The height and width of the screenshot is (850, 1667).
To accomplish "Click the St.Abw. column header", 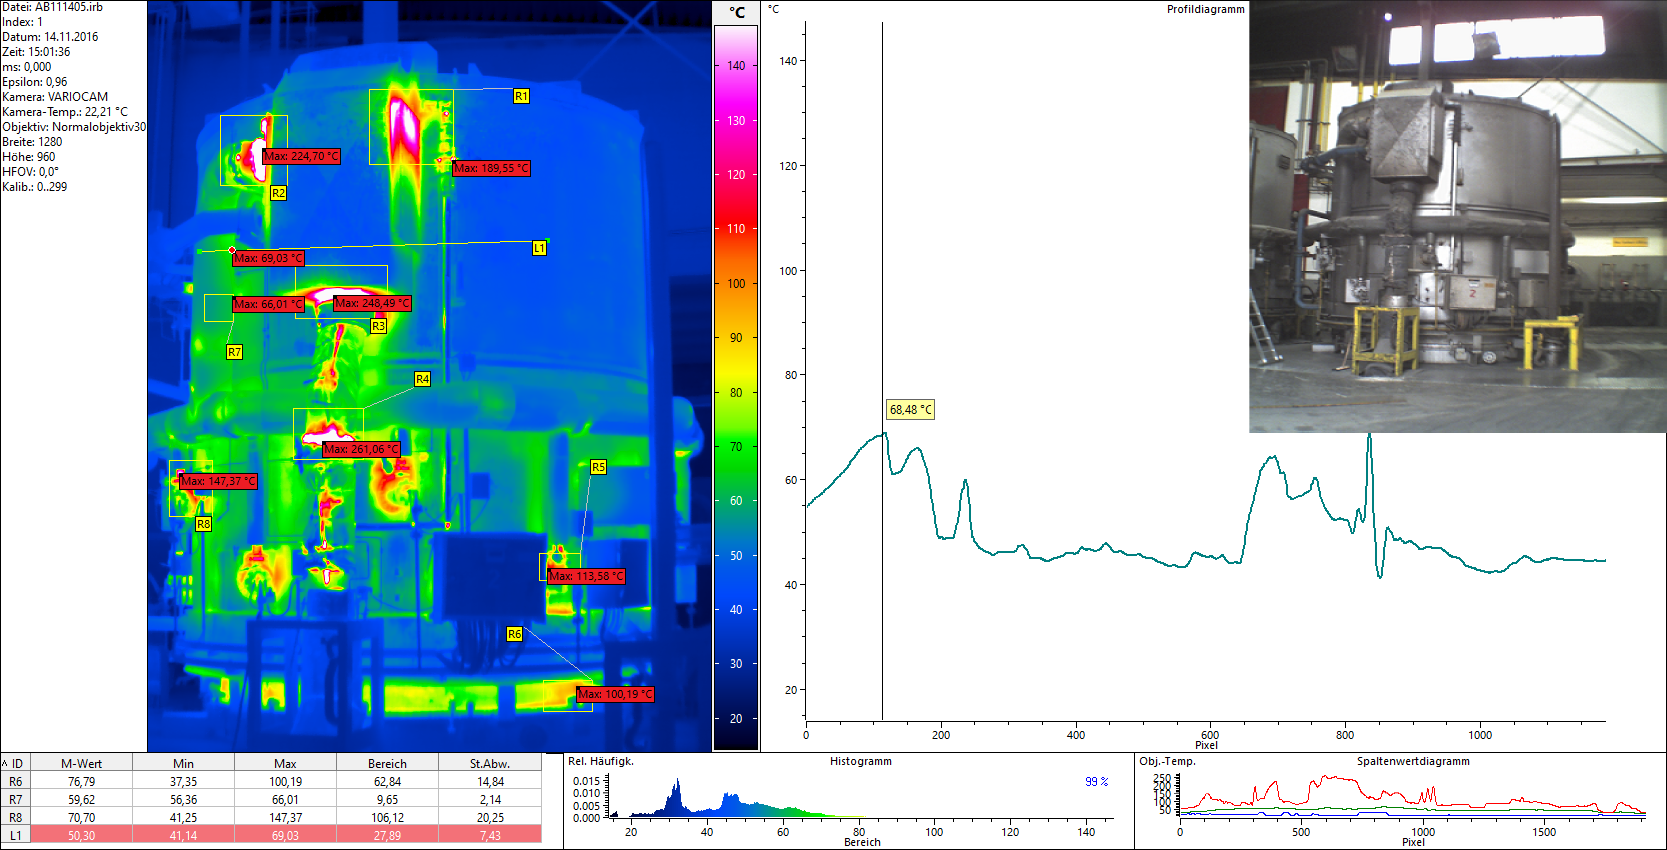I will coord(490,763).
